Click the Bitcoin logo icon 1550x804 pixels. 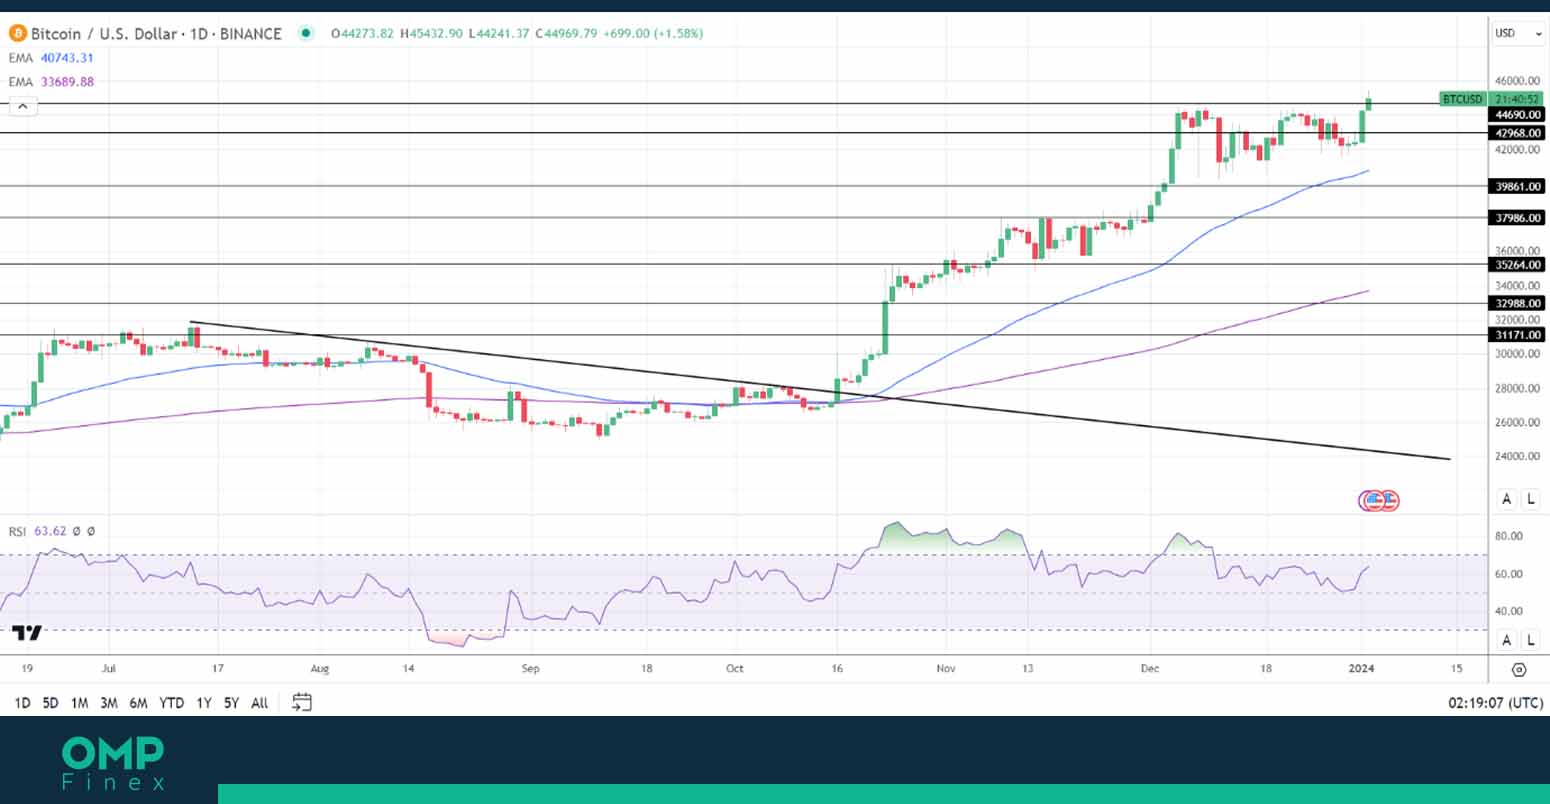pyautogui.click(x=17, y=33)
